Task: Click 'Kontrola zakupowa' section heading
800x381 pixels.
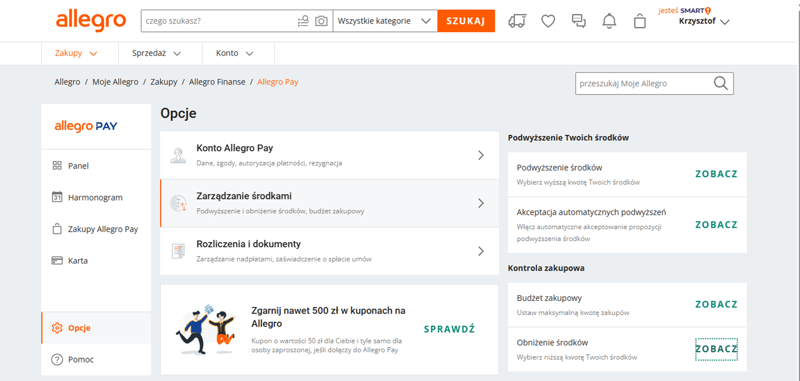Action: [546, 268]
